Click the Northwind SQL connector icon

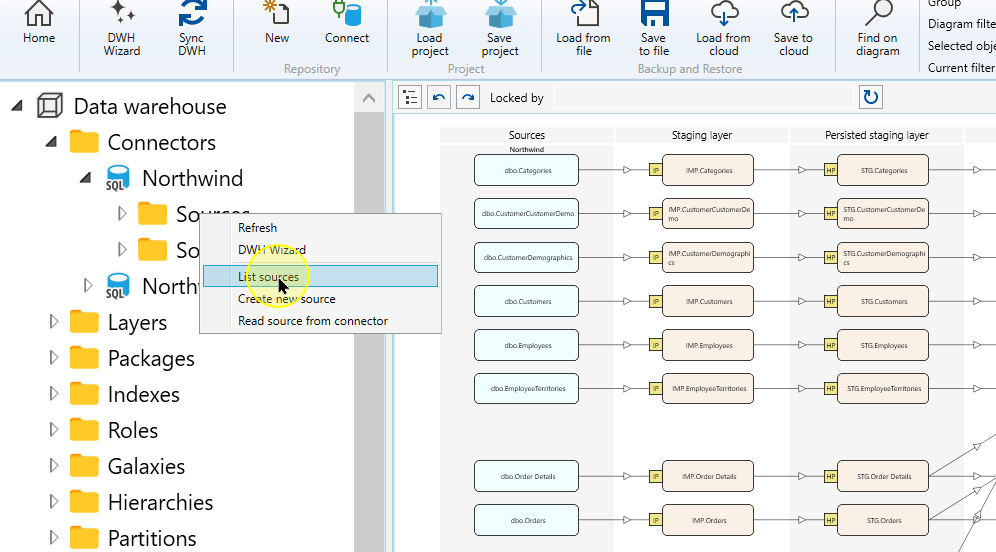pos(118,178)
